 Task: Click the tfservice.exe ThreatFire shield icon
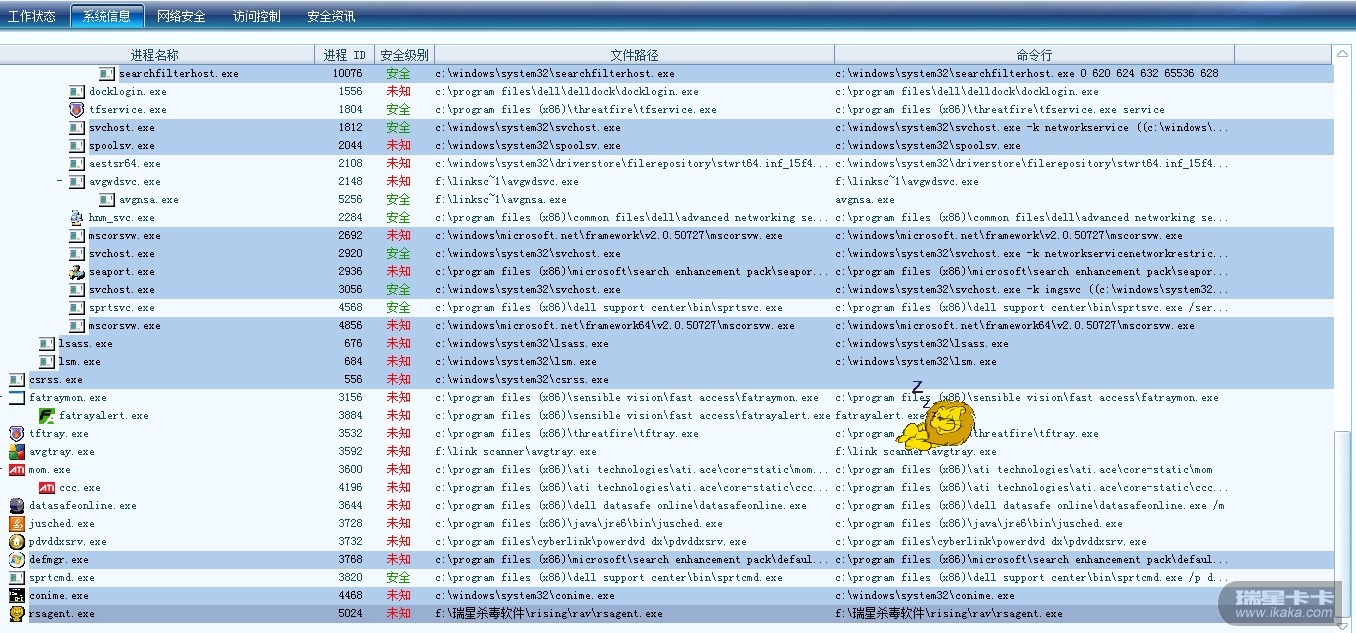pos(77,109)
